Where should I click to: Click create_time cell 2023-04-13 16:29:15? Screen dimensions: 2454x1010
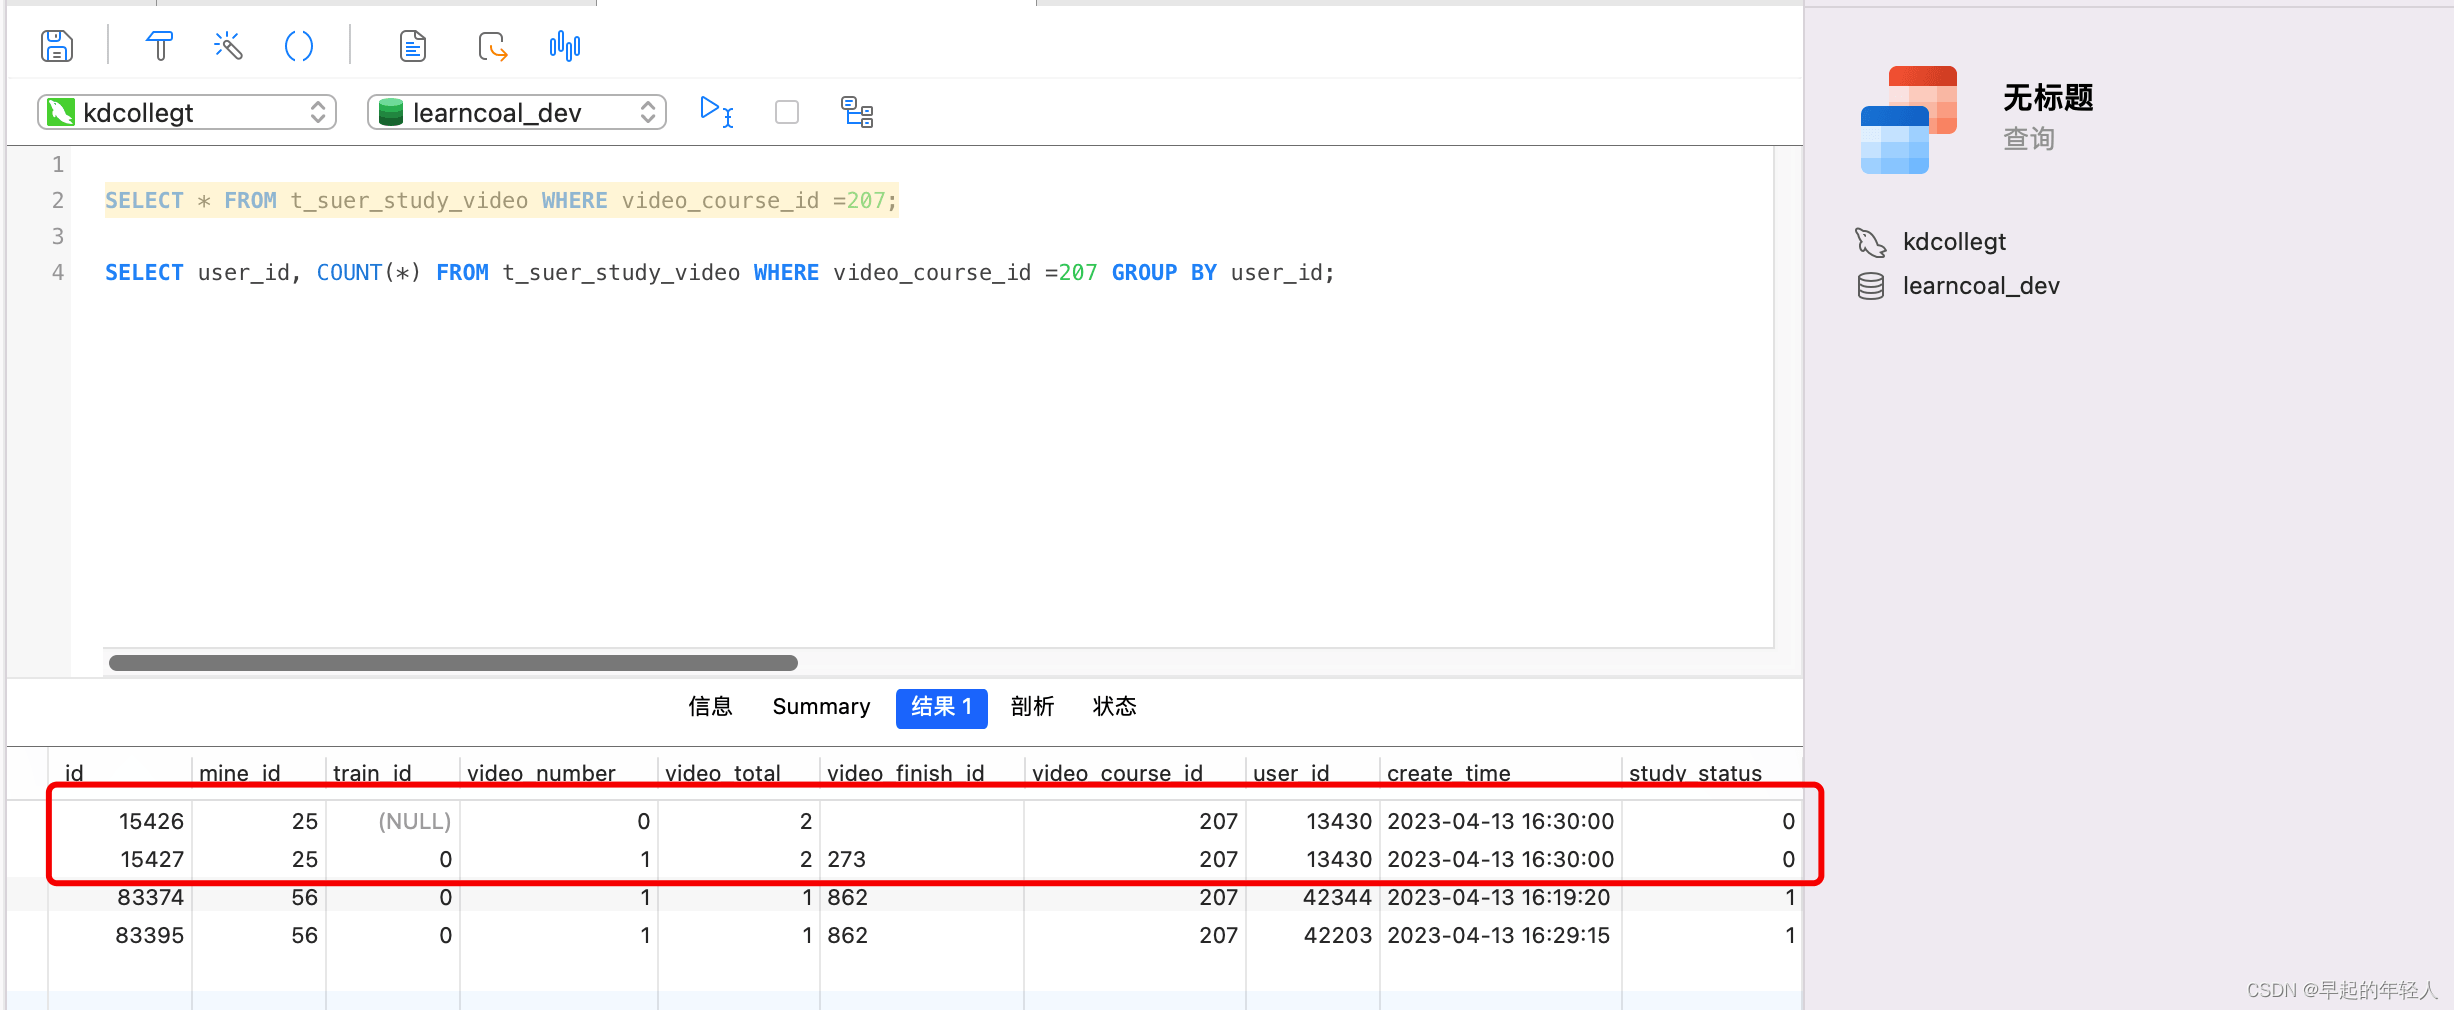[x=1498, y=935]
